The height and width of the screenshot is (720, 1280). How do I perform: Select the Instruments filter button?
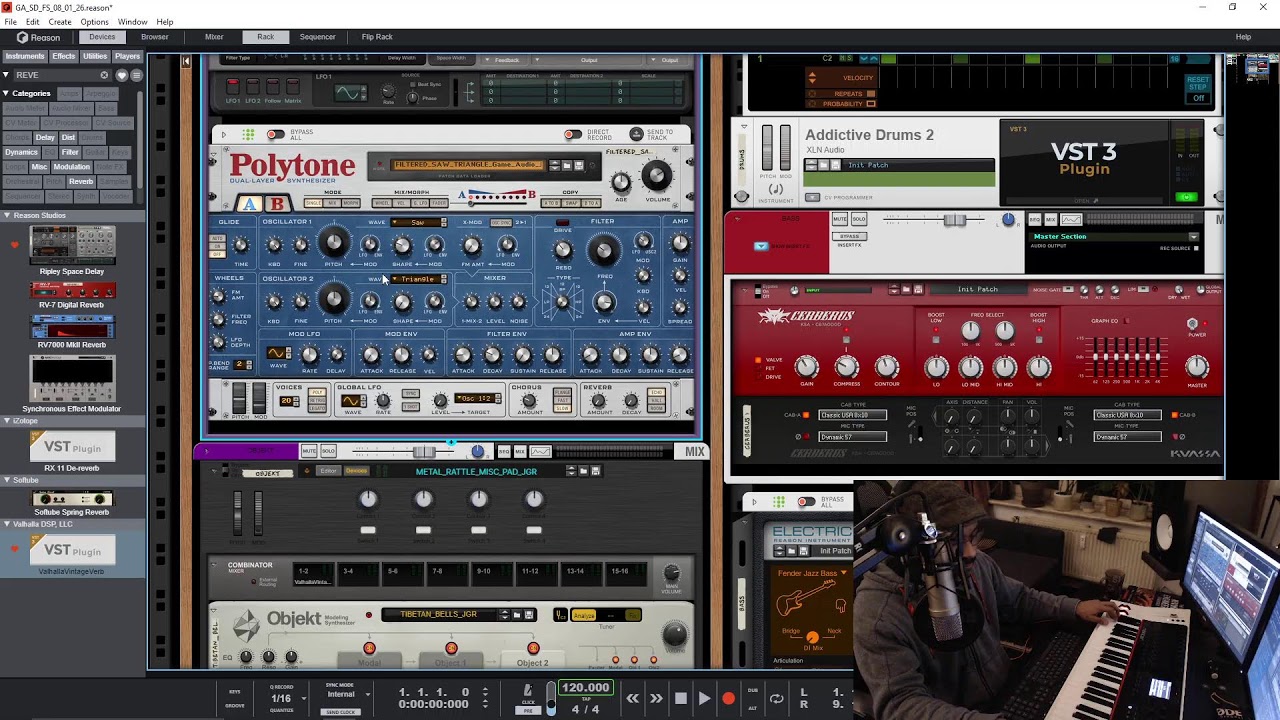tap(25, 56)
